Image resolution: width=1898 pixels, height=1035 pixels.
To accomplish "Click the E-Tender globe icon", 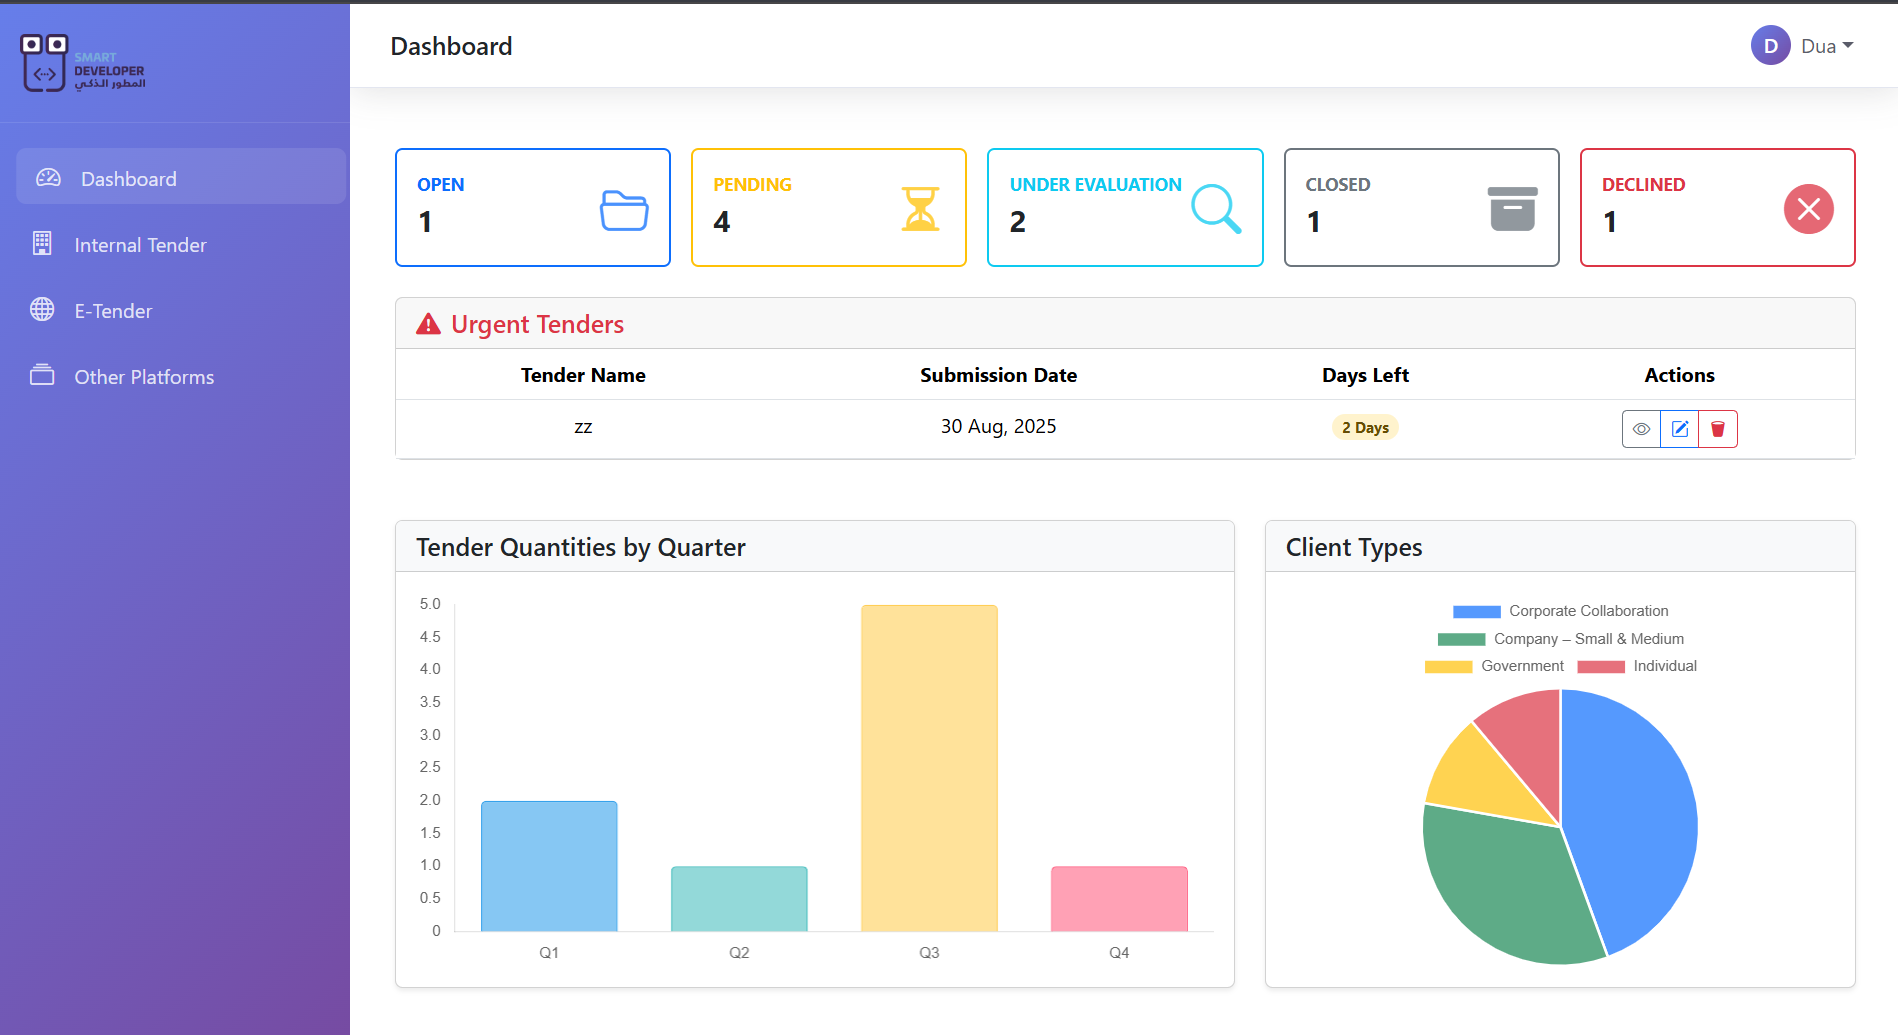I will [42, 309].
